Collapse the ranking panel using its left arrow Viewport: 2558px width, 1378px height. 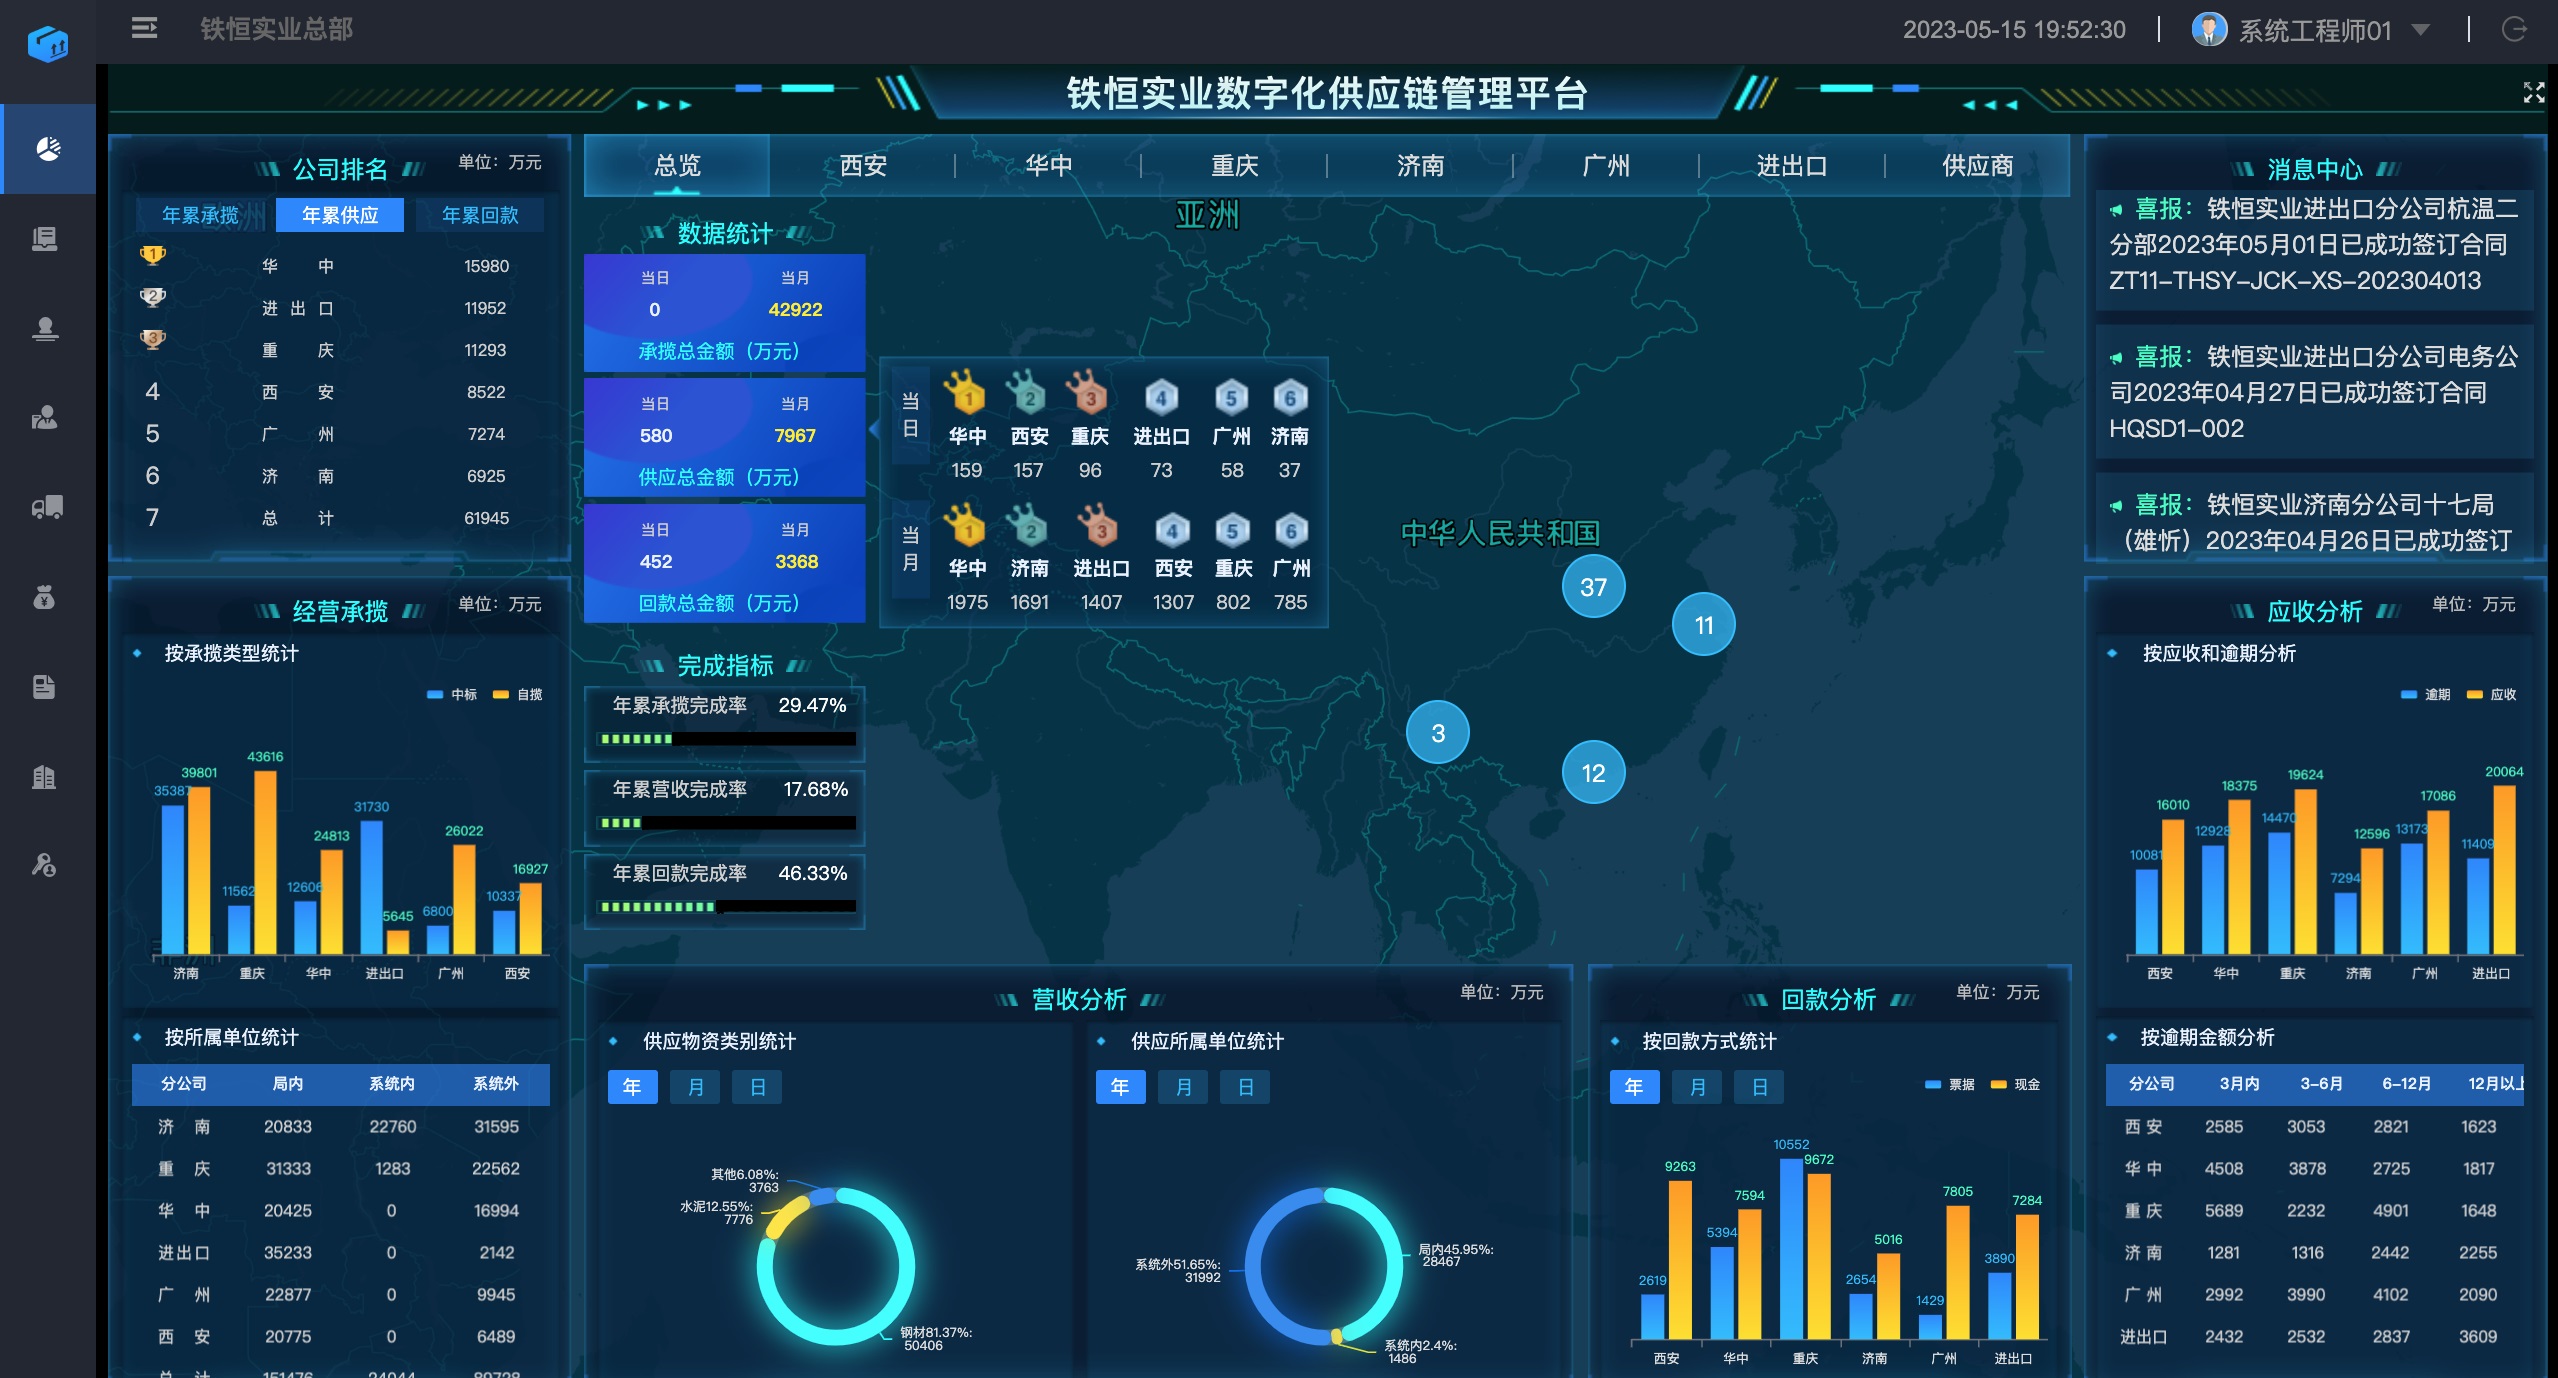pyautogui.click(x=876, y=429)
